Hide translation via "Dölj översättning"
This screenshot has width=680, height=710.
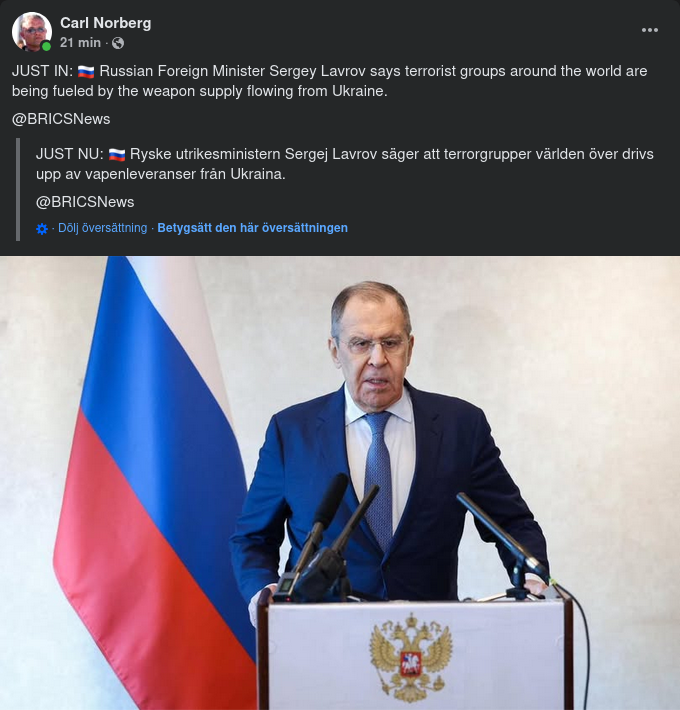tap(102, 228)
